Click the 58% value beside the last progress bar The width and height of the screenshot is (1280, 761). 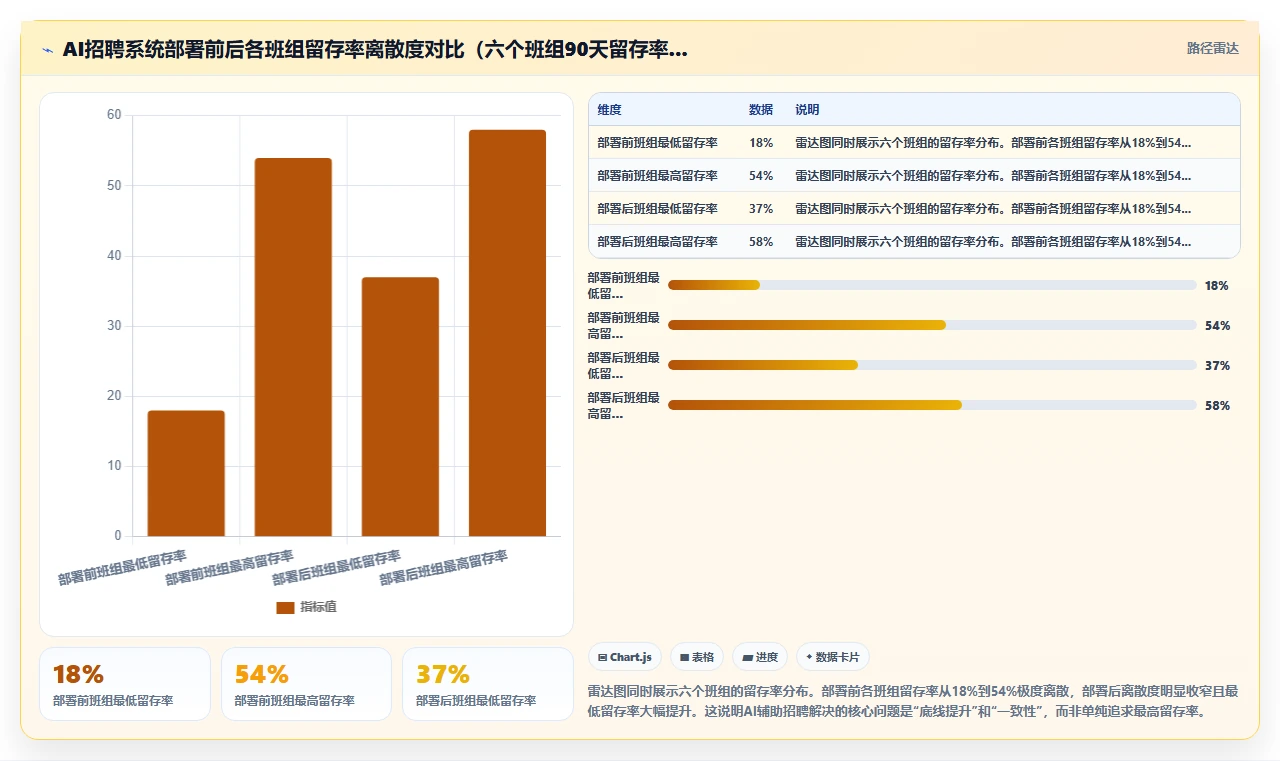pyautogui.click(x=1217, y=406)
